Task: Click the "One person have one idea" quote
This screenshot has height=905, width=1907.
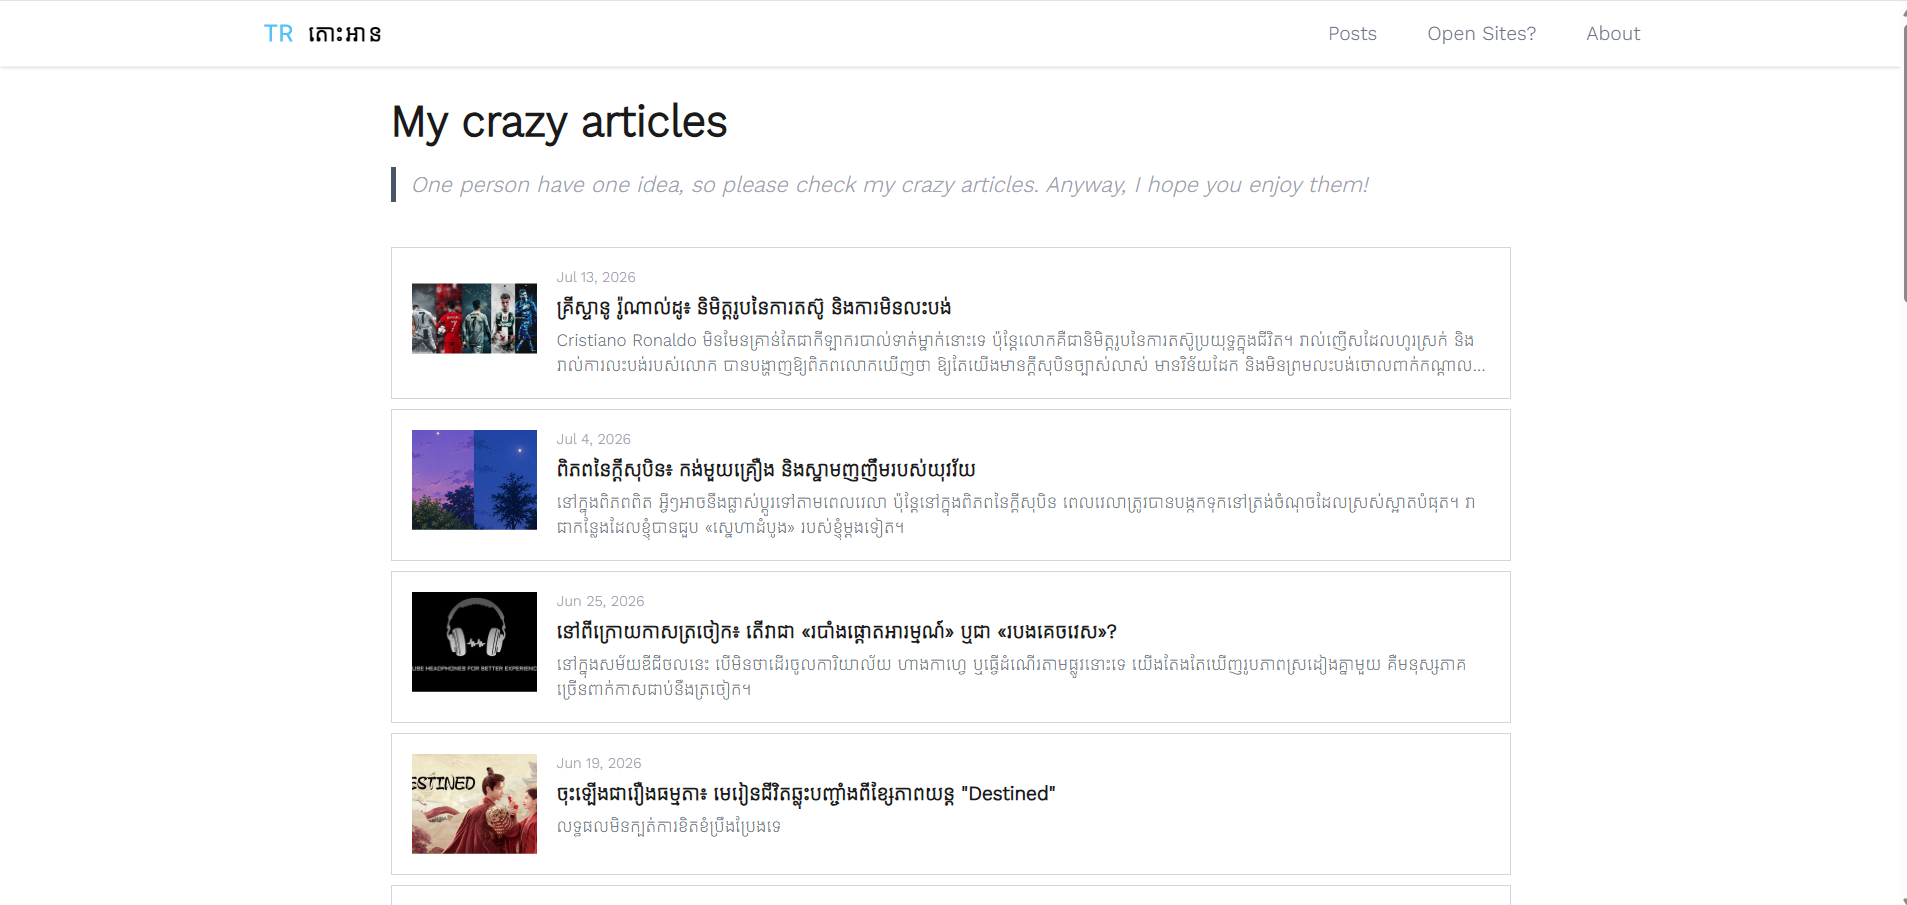Action: [x=889, y=185]
